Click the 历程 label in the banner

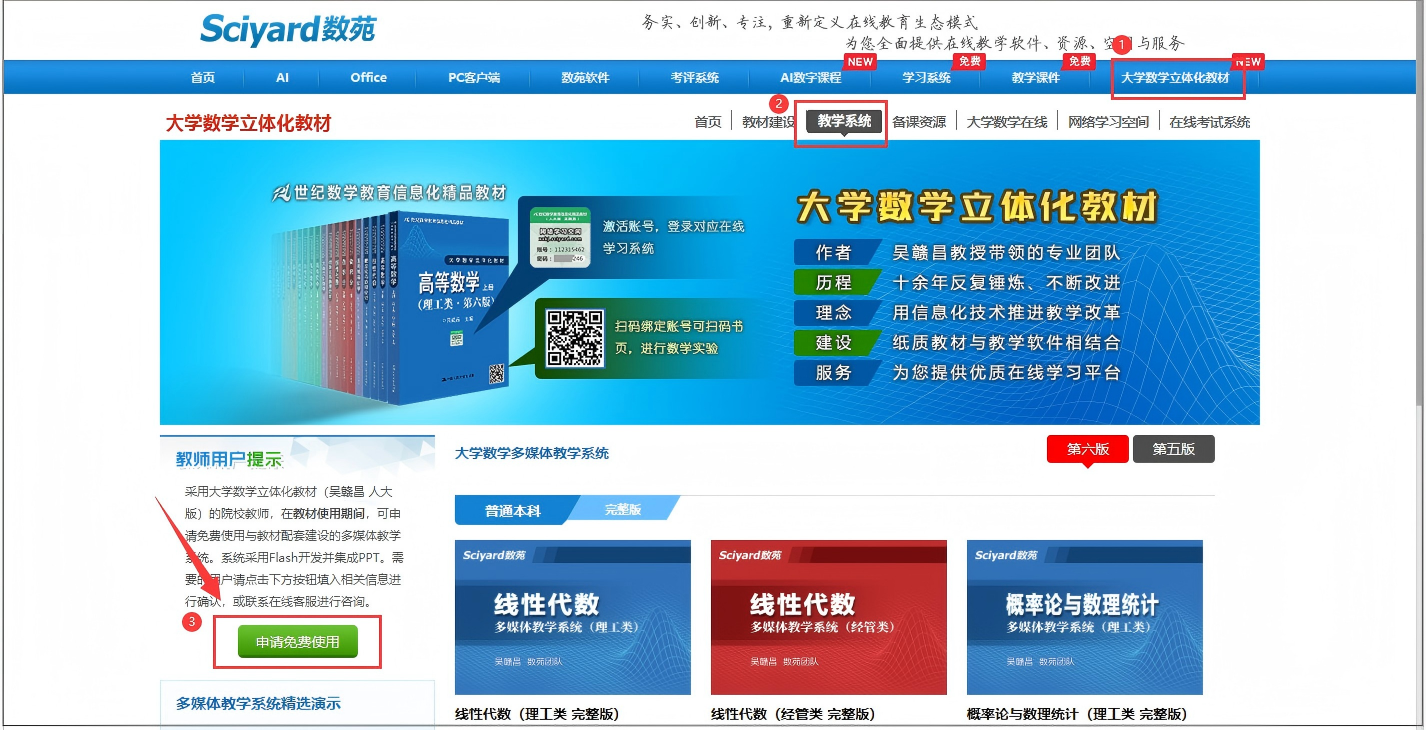coord(834,282)
